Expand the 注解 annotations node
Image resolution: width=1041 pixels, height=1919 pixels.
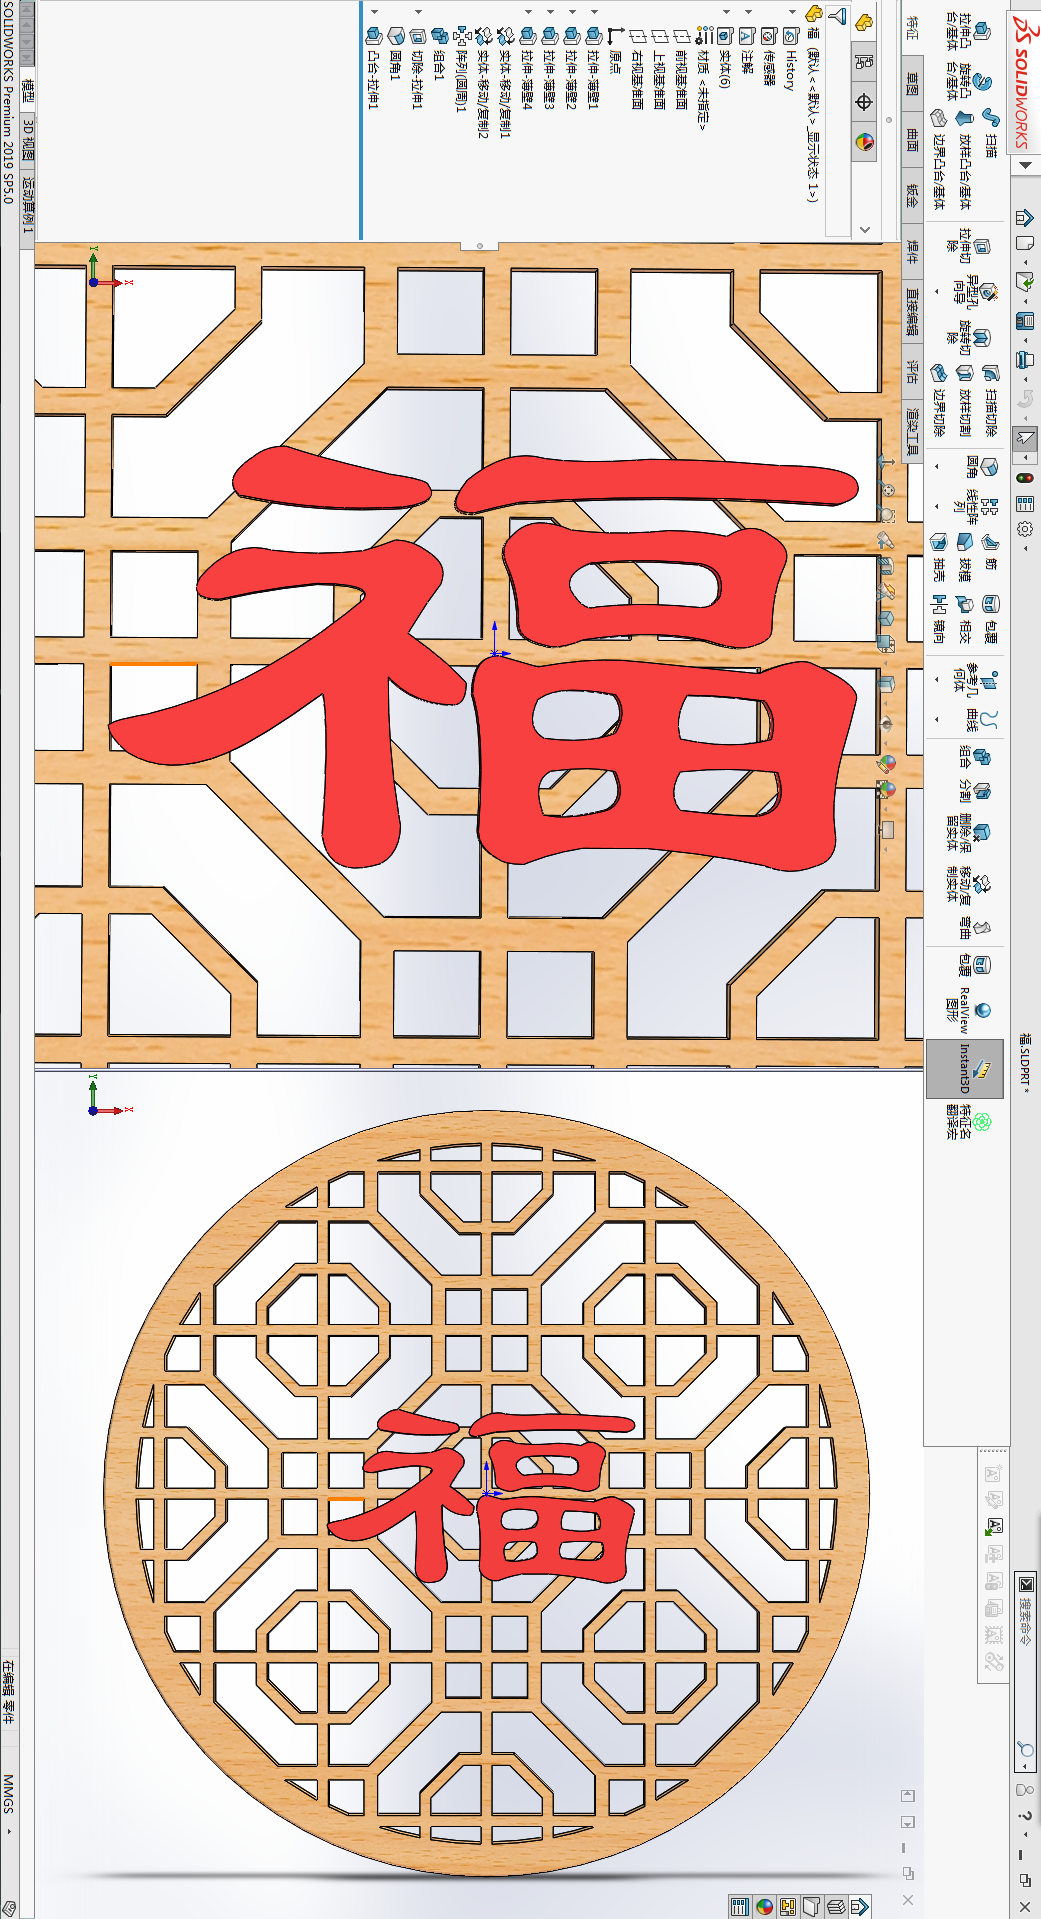(x=747, y=12)
